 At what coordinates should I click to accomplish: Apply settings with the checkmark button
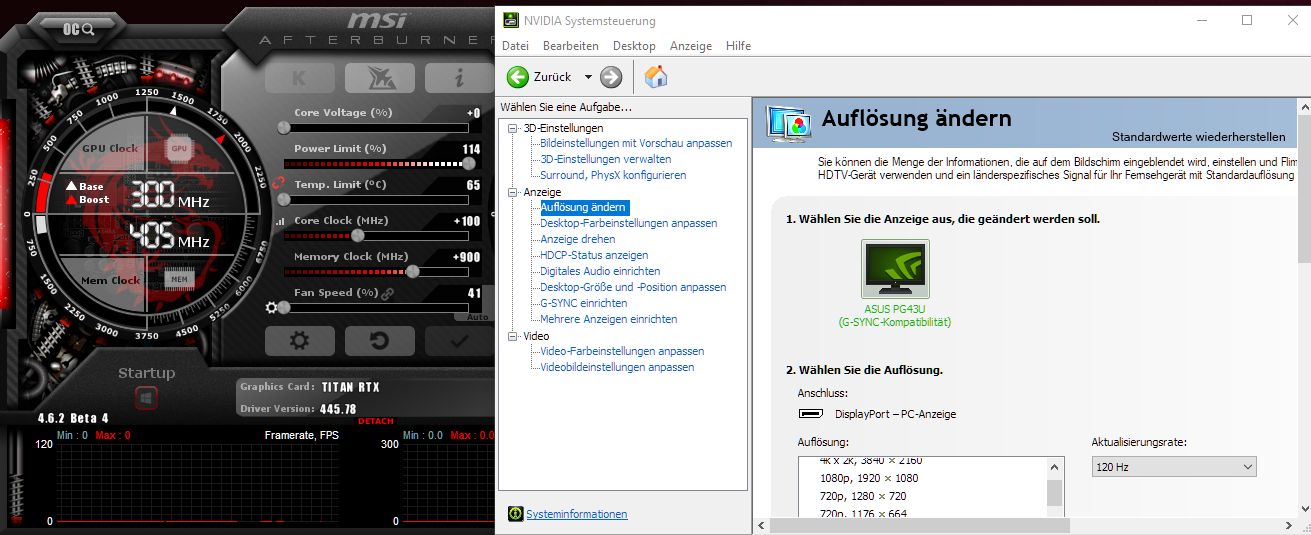coord(459,341)
